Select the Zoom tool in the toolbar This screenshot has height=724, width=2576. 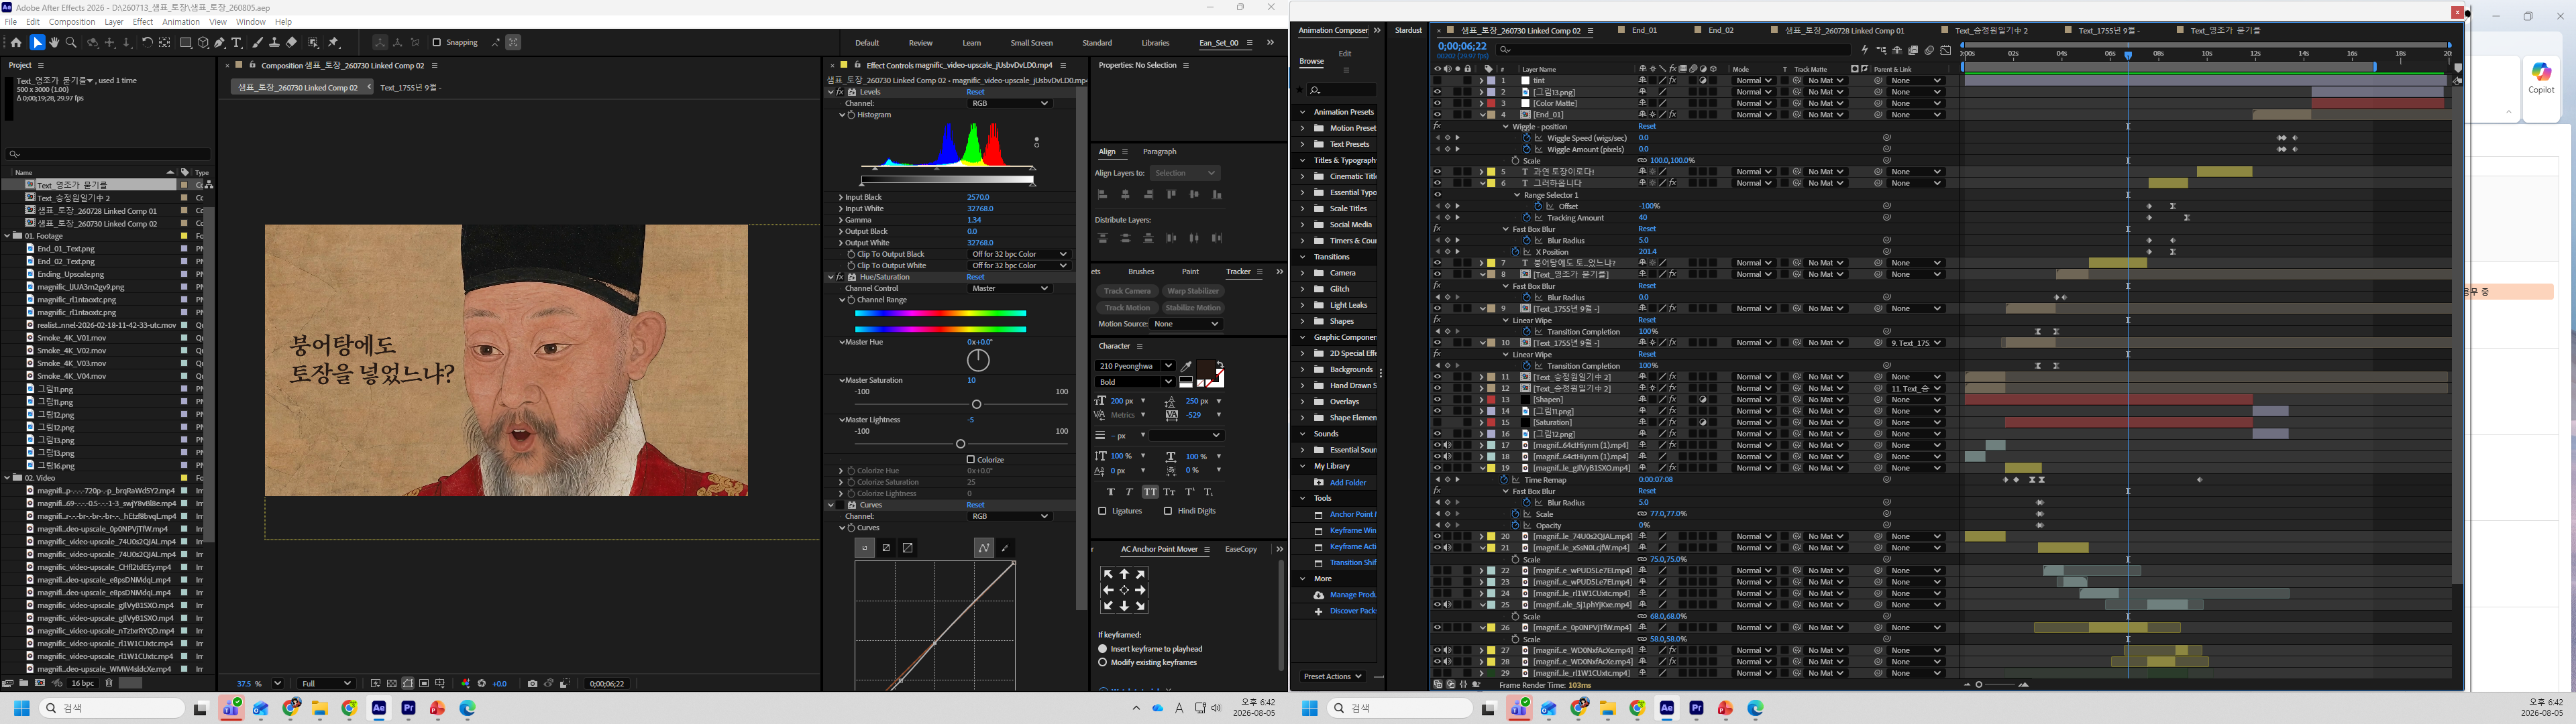(71, 43)
